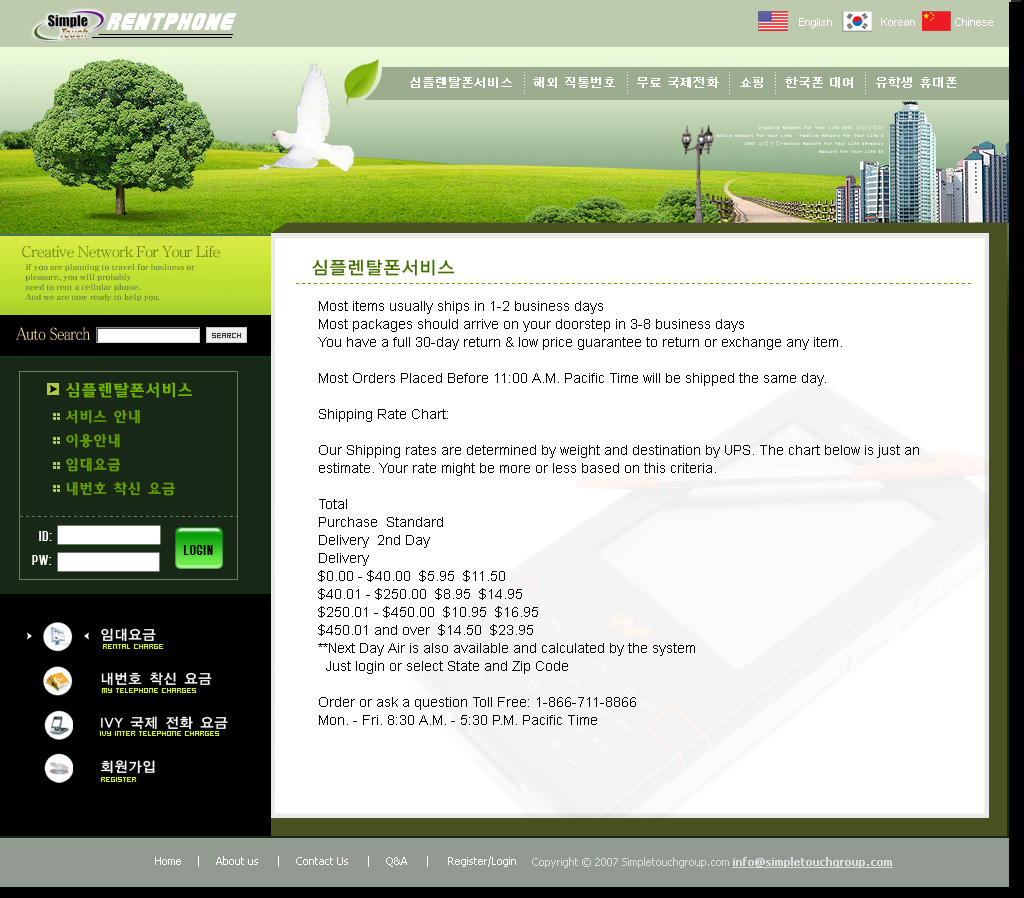Open 내번호 착신 요금 sidebar link

tap(120, 488)
